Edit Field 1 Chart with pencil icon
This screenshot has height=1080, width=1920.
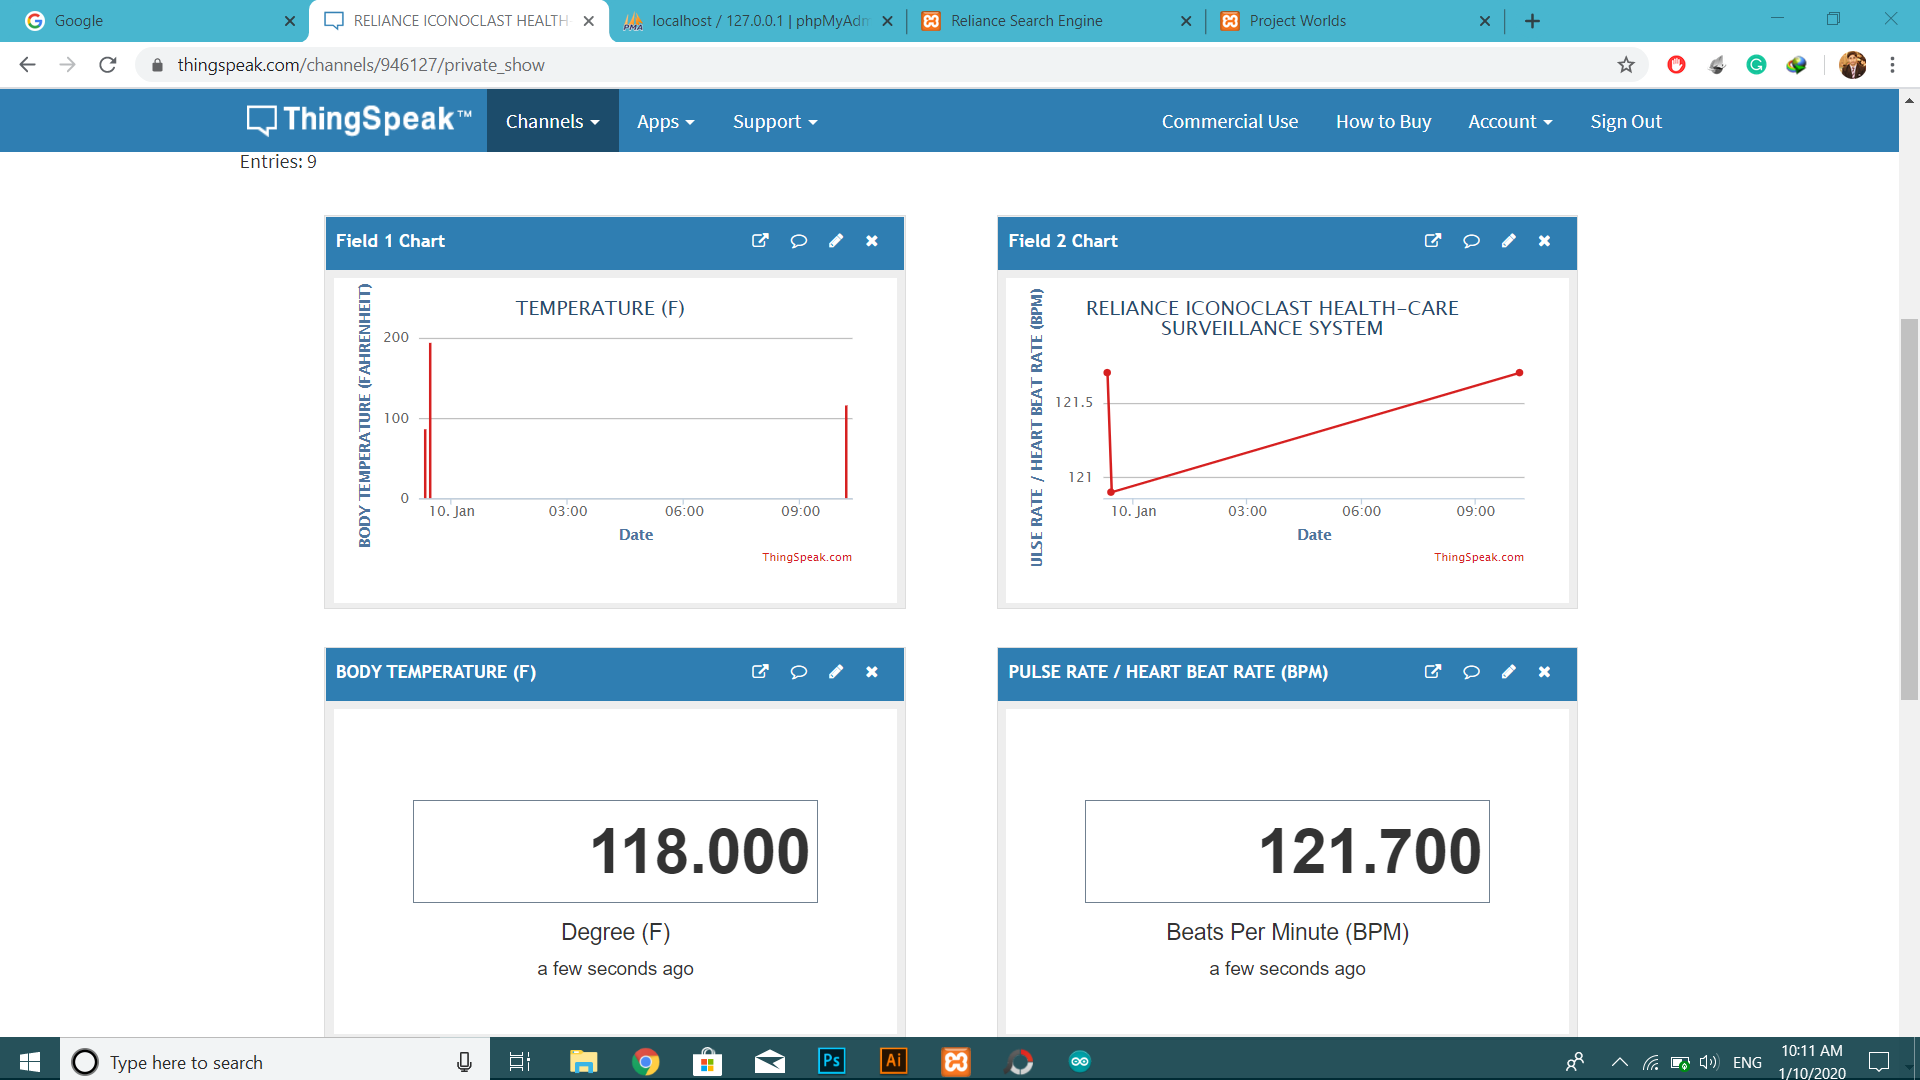pyautogui.click(x=836, y=241)
